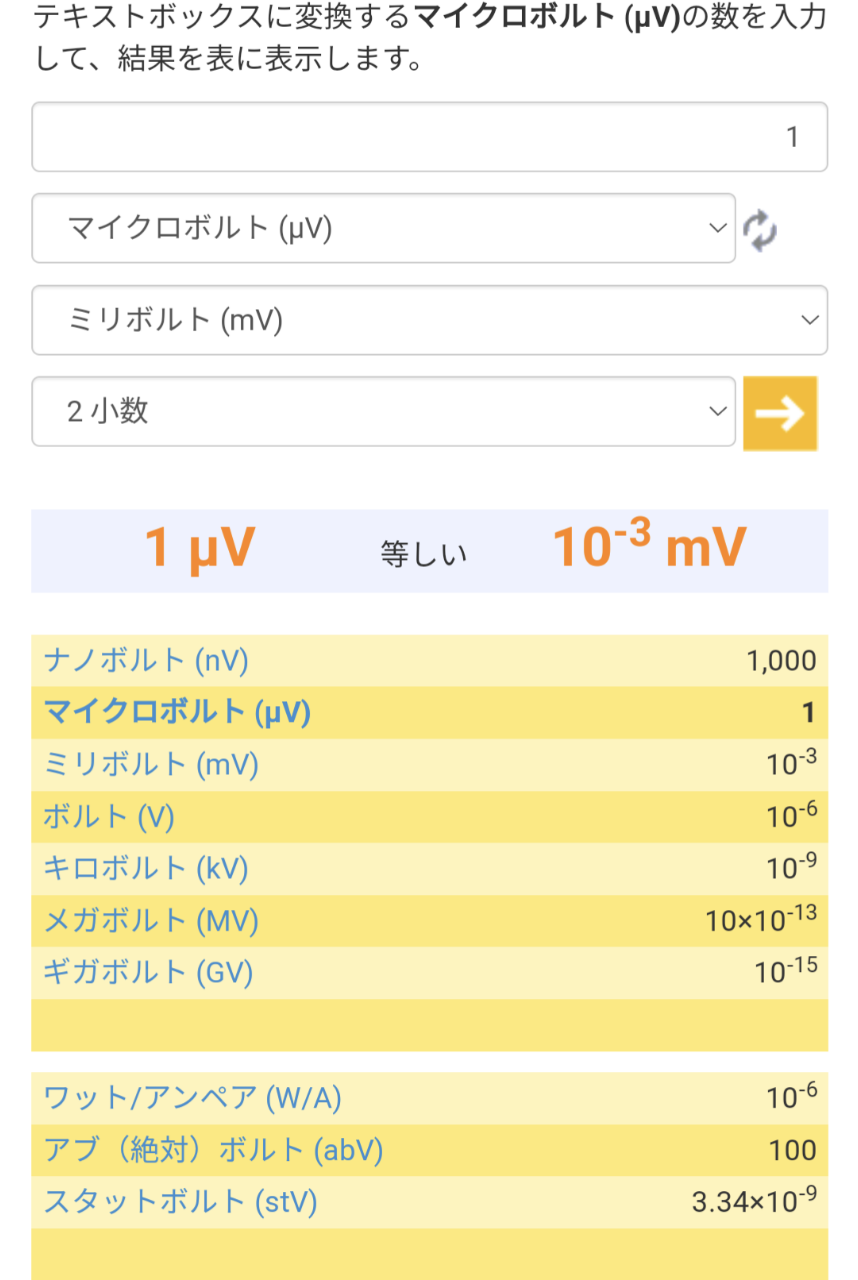The image size is (858, 1280).
Task: Open the アブ（絶対）ボルト (abV) link
Action: 213,1150
